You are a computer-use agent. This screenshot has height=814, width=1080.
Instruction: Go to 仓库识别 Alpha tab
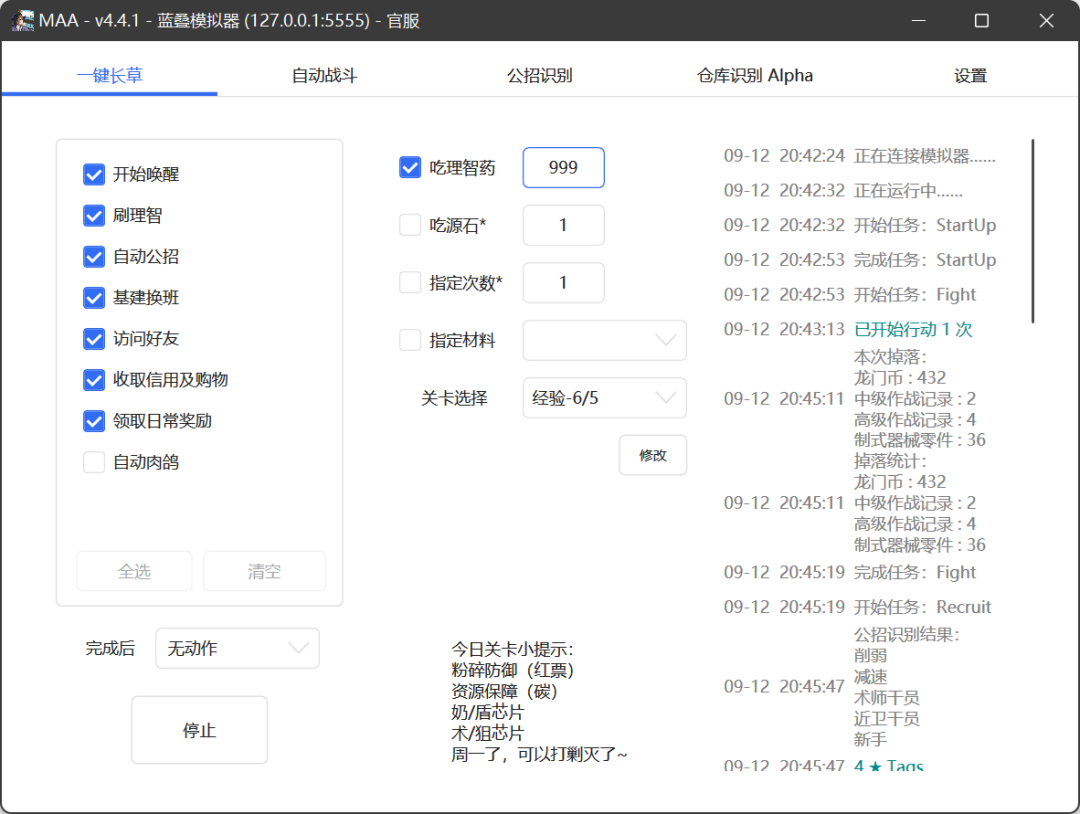pyautogui.click(x=755, y=75)
